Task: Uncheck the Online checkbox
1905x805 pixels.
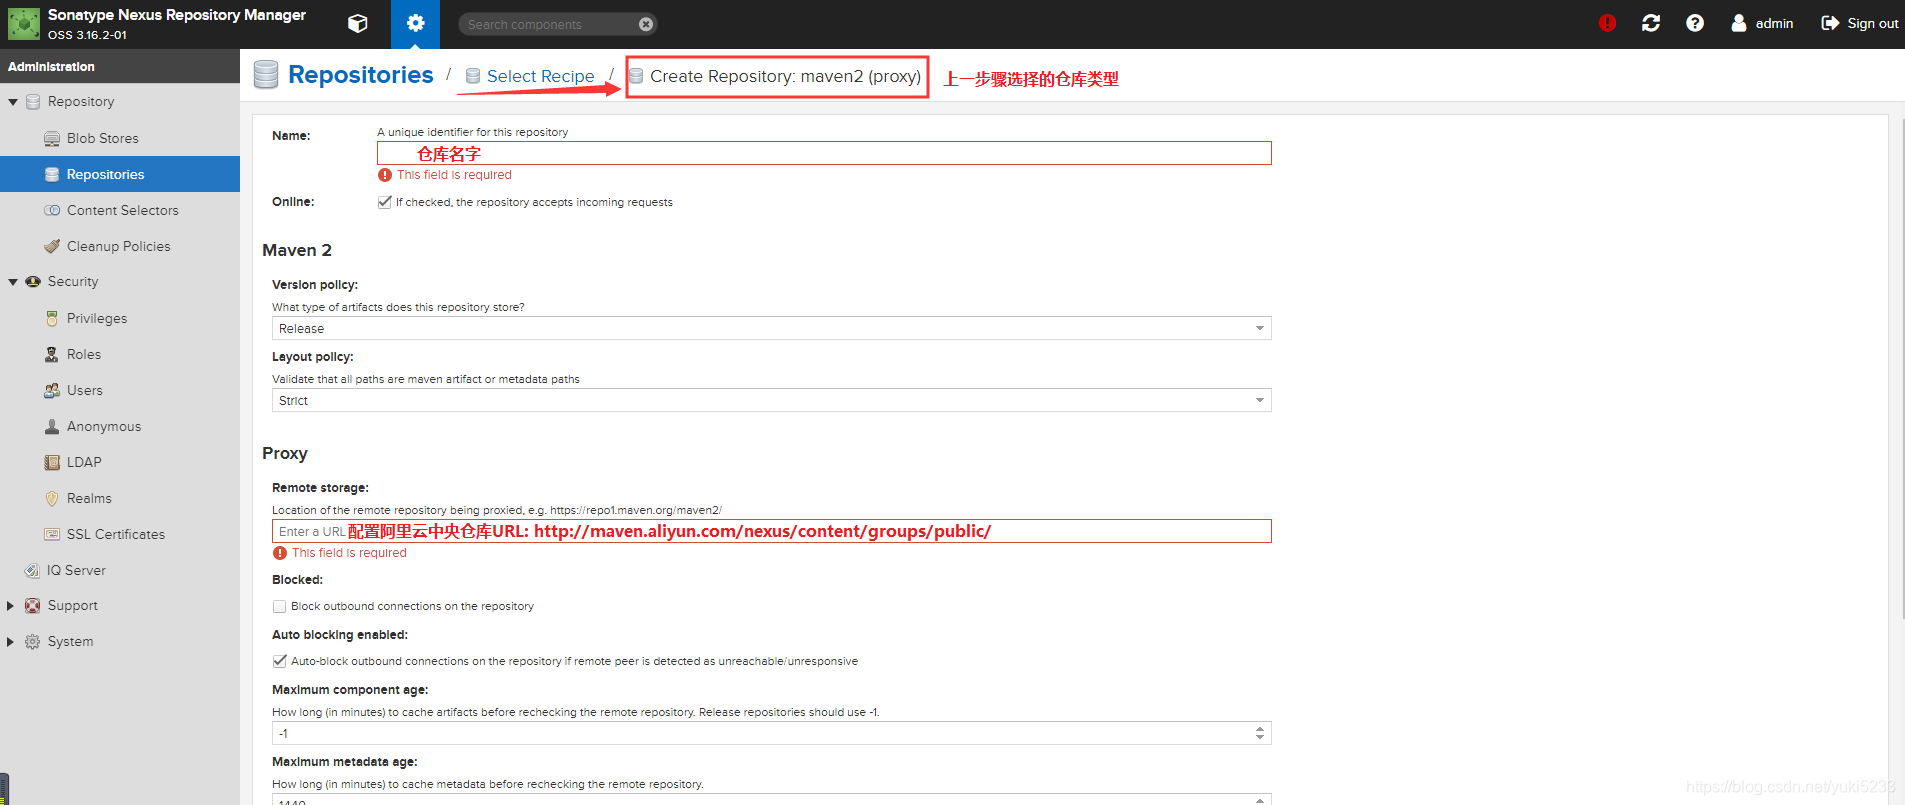Action: coord(384,202)
